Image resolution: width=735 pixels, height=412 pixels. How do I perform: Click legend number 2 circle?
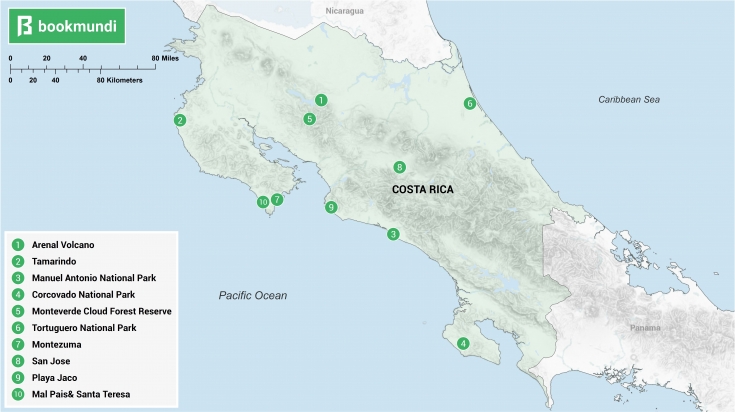[18, 261]
